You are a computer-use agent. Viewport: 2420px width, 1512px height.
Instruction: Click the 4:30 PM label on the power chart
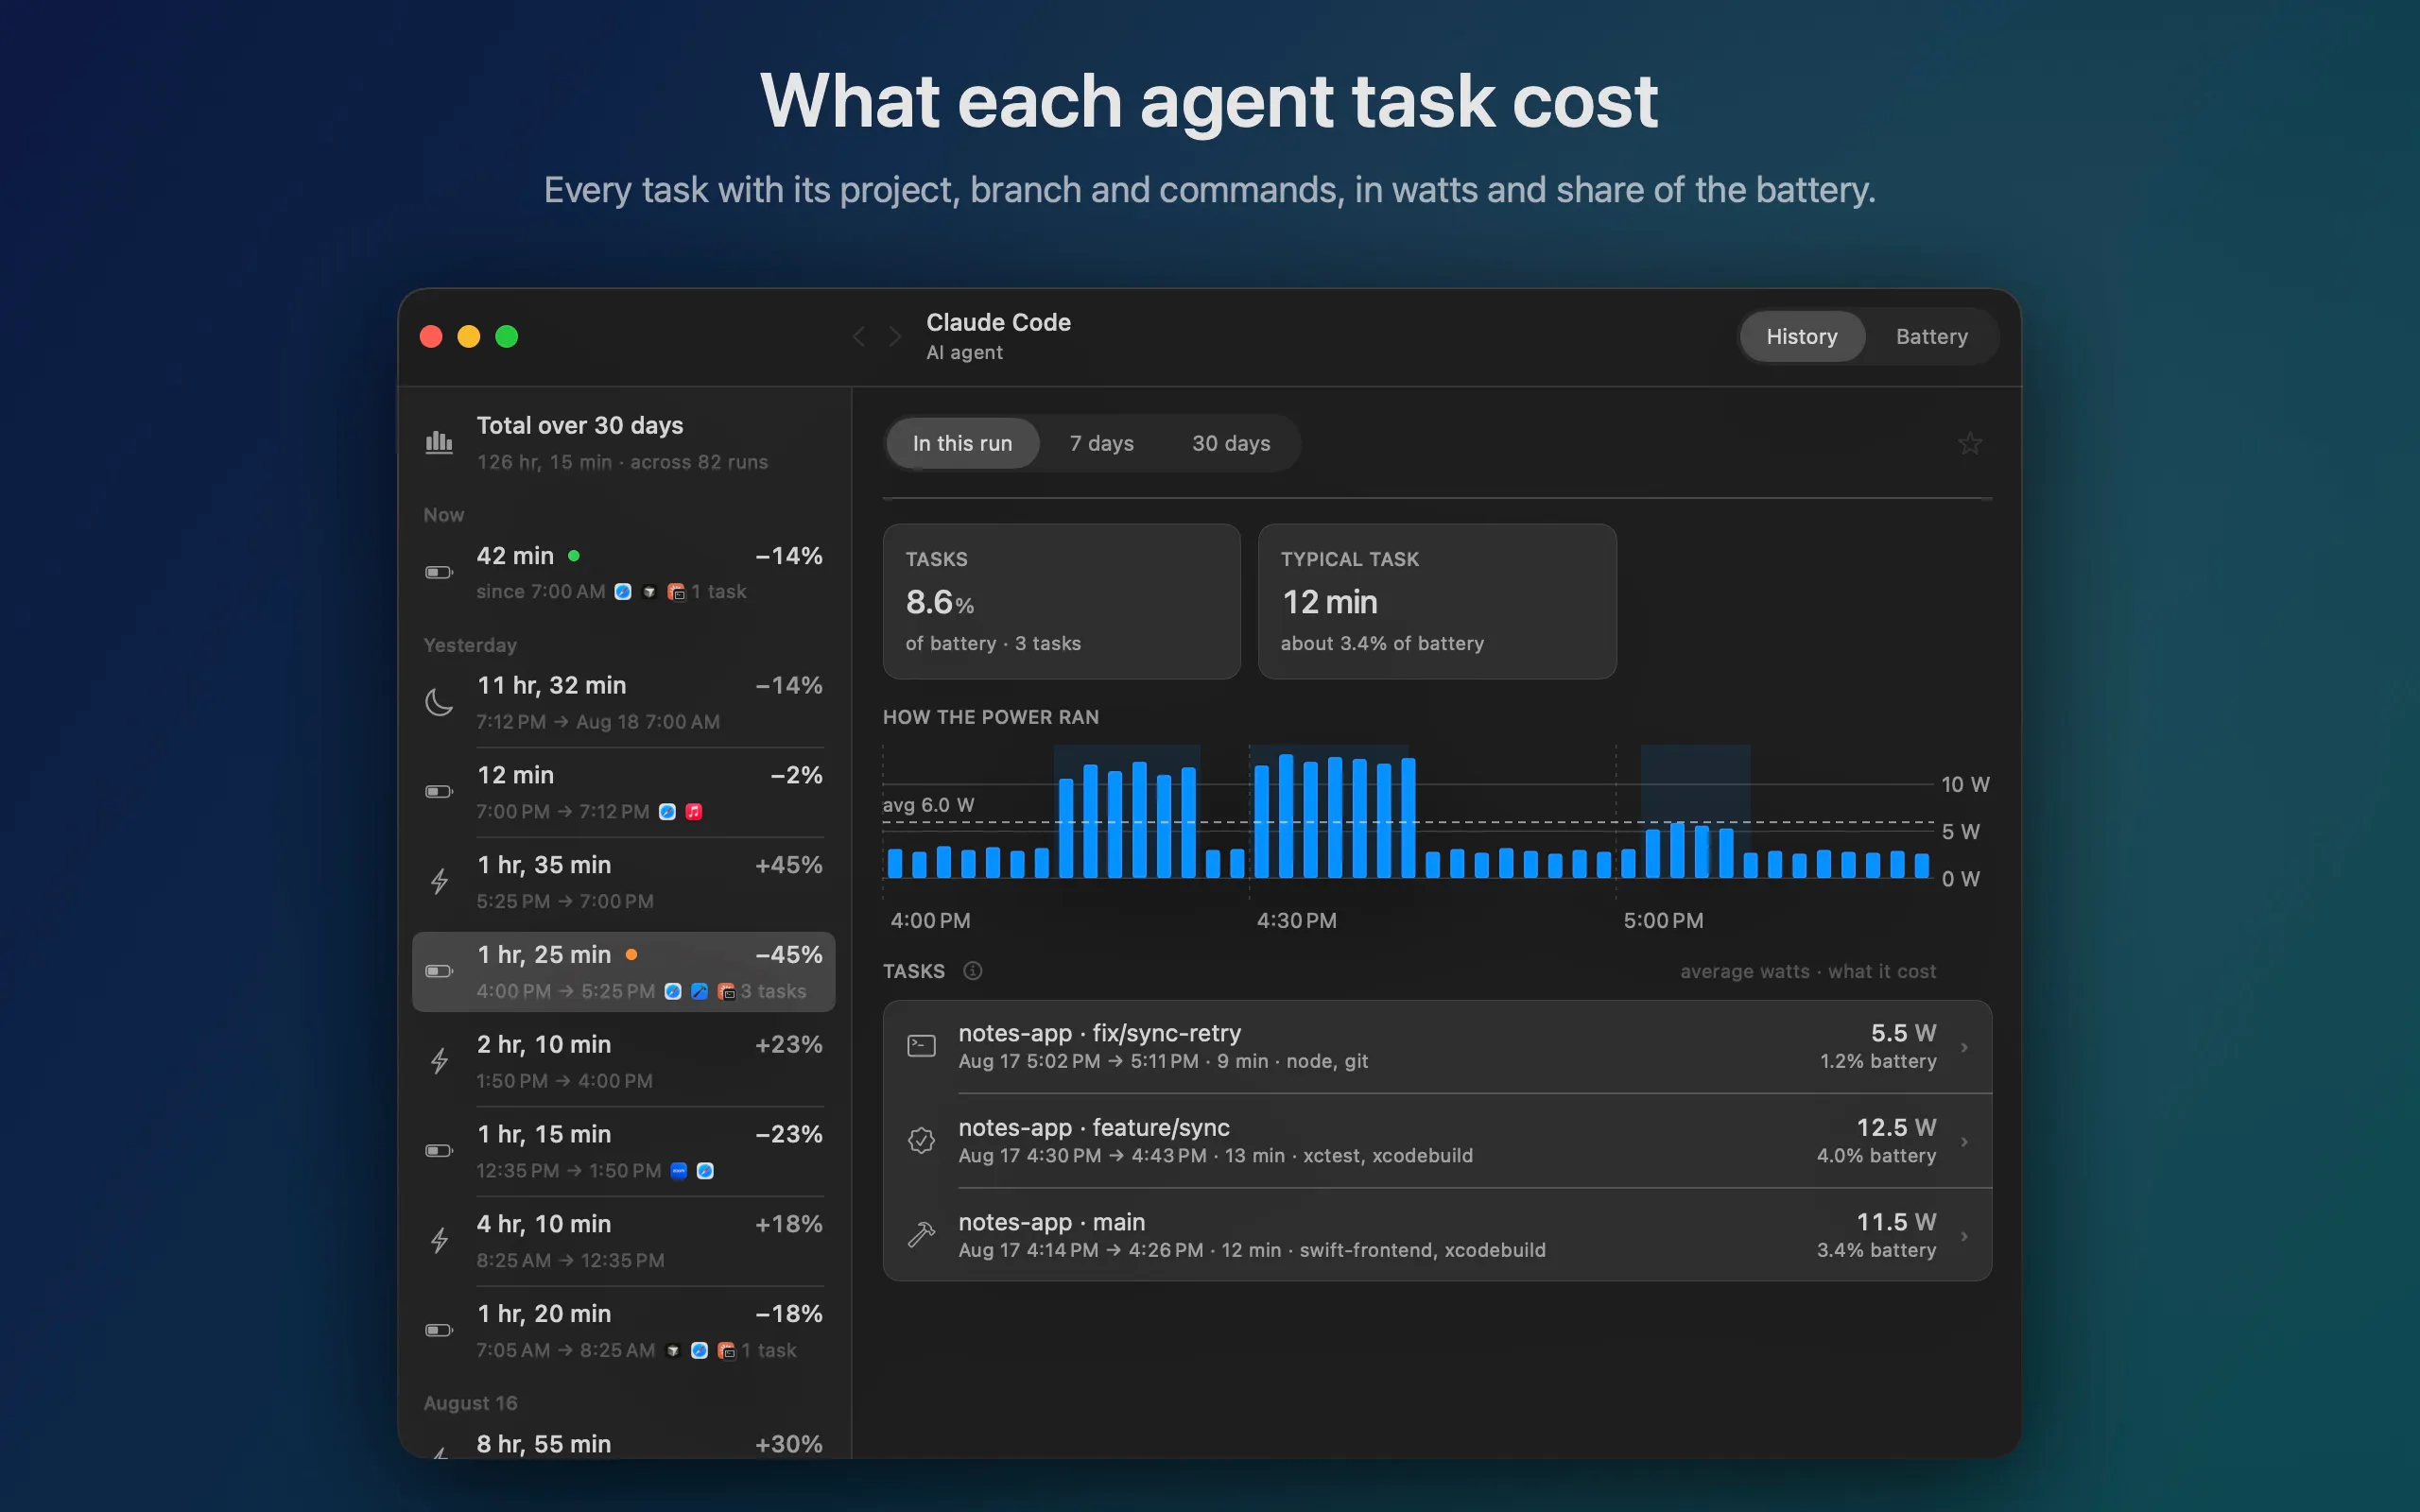[1296, 920]
